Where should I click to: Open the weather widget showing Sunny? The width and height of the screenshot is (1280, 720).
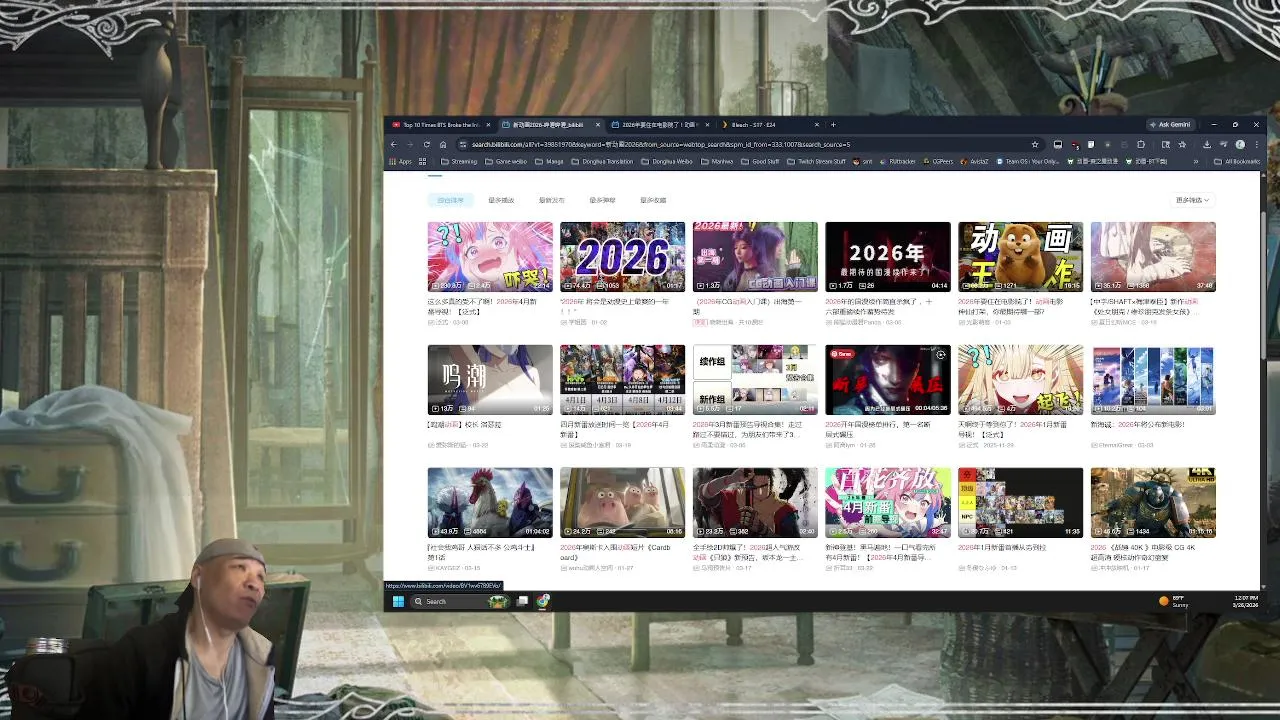(x=1173, y=601)
